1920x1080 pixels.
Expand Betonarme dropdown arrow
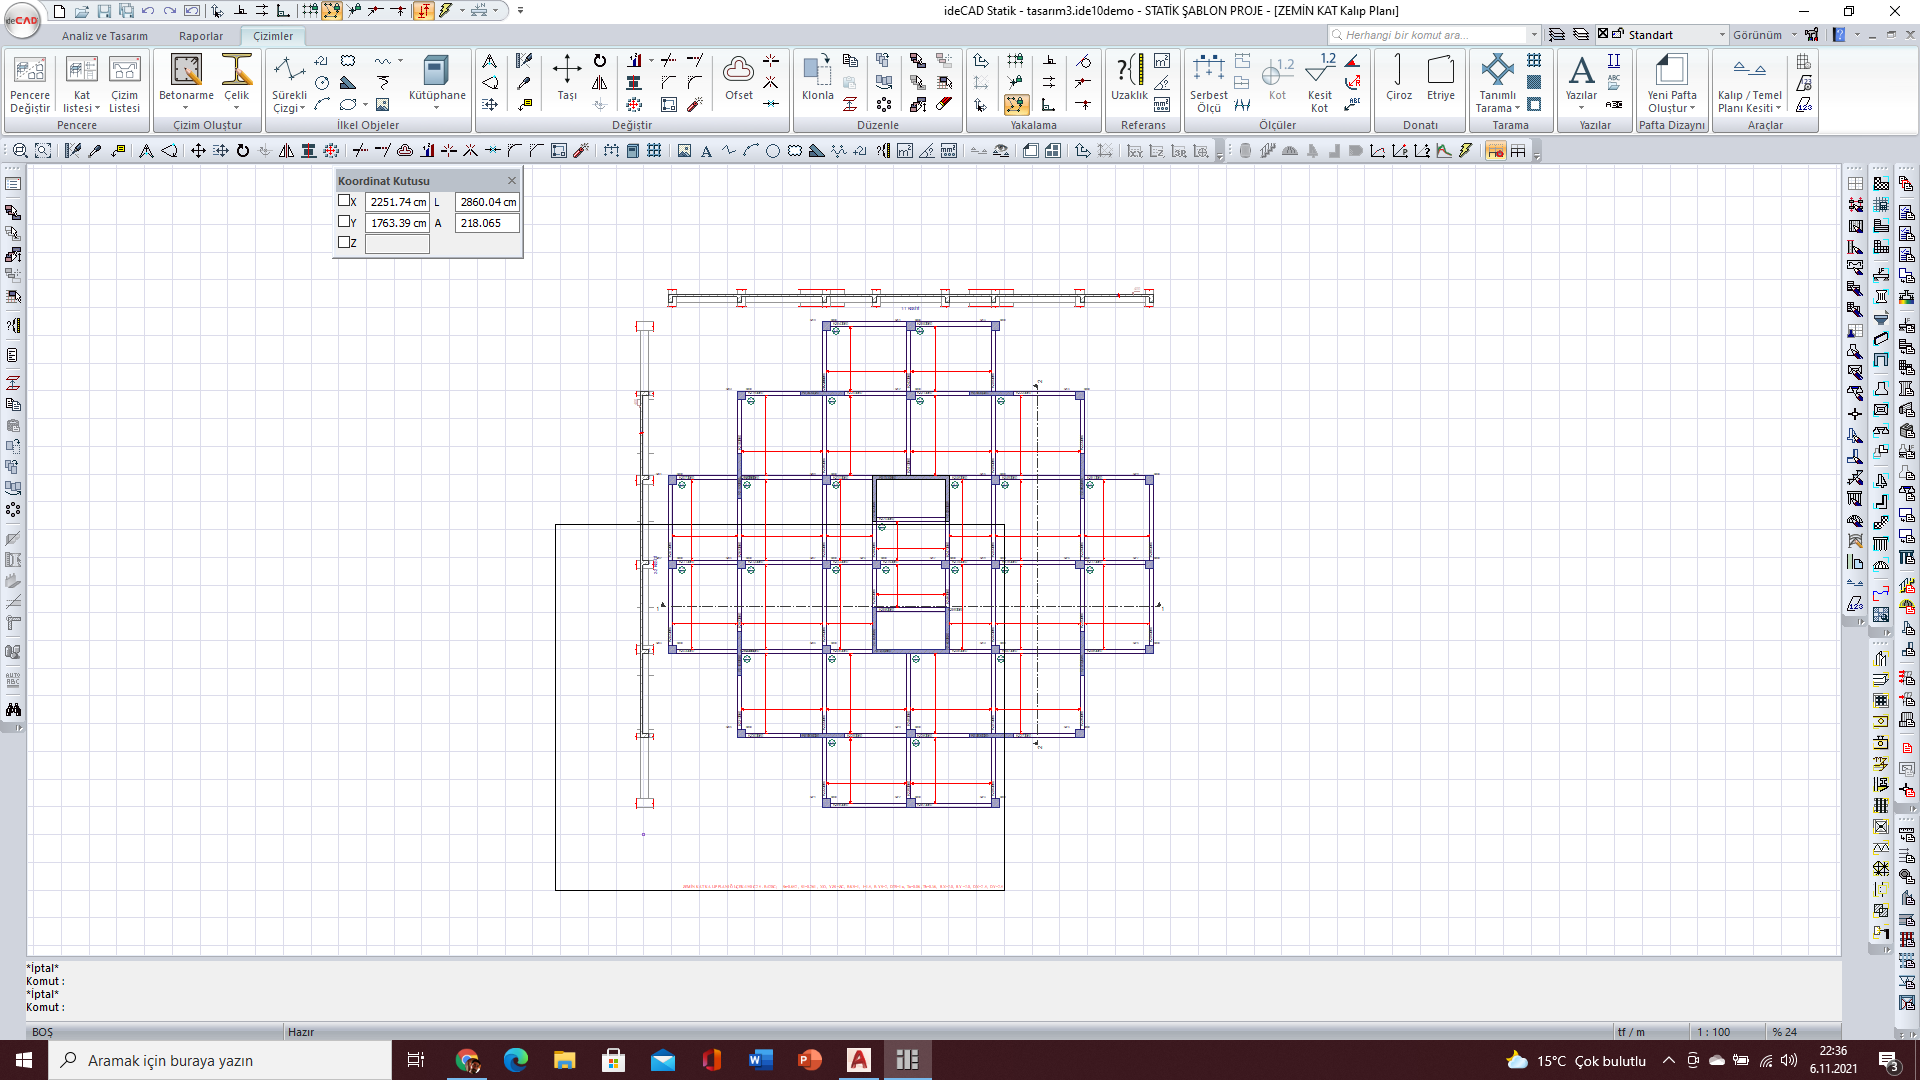(x=186, y=108)
